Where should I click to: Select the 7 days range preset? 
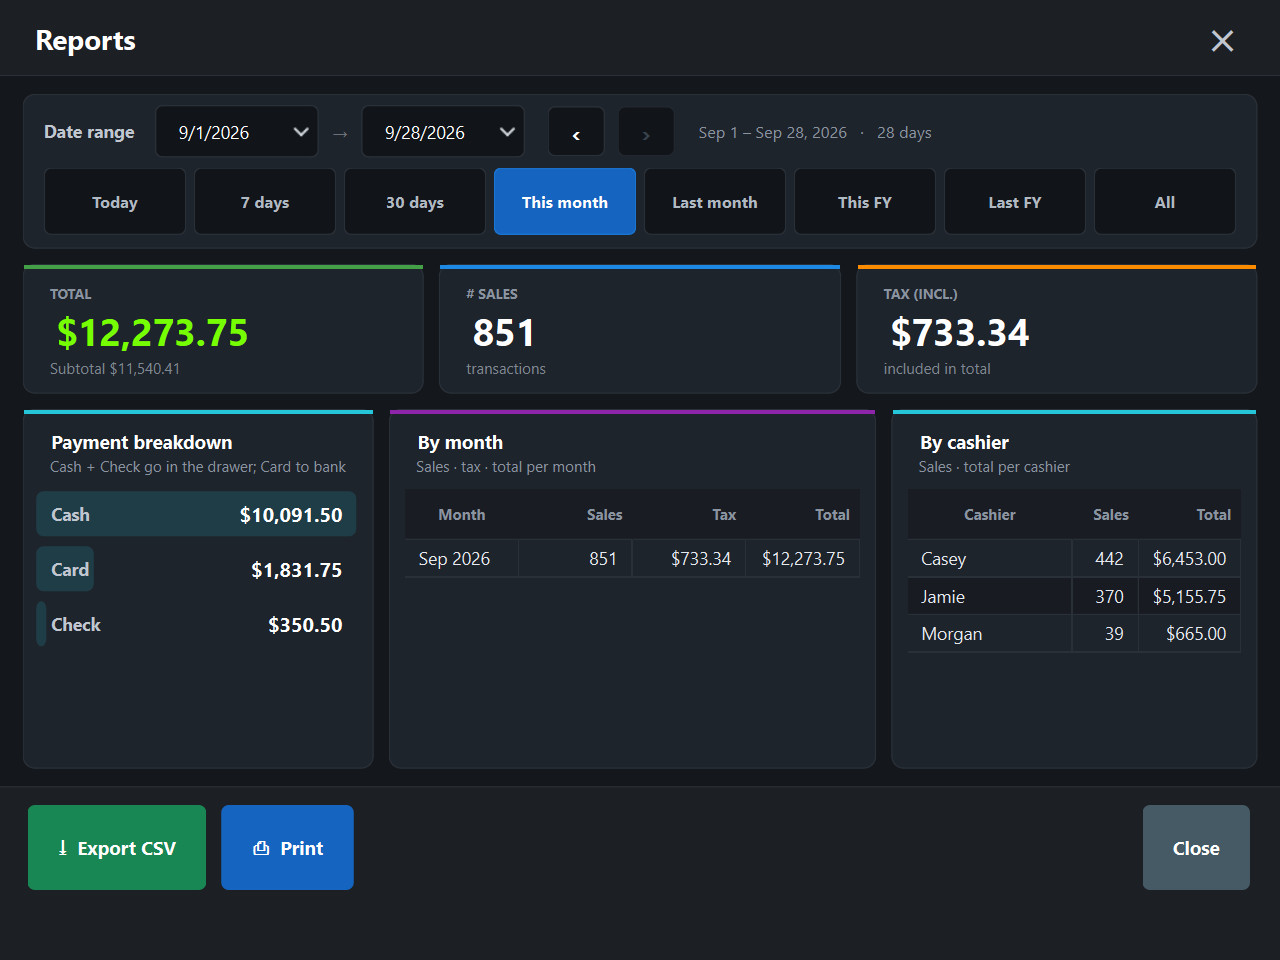(x=265, y=202)
